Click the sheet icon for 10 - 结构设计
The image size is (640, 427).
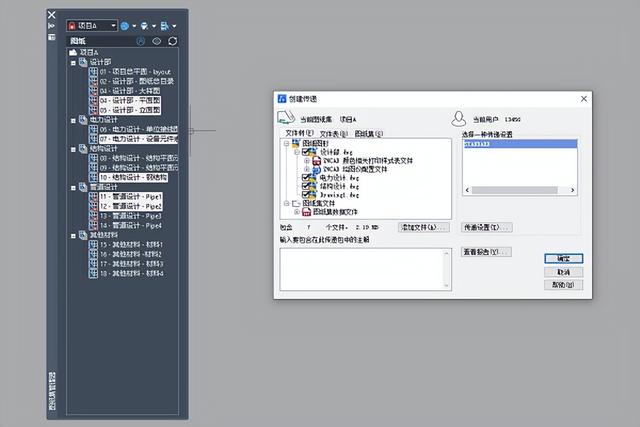pos(93,177)
